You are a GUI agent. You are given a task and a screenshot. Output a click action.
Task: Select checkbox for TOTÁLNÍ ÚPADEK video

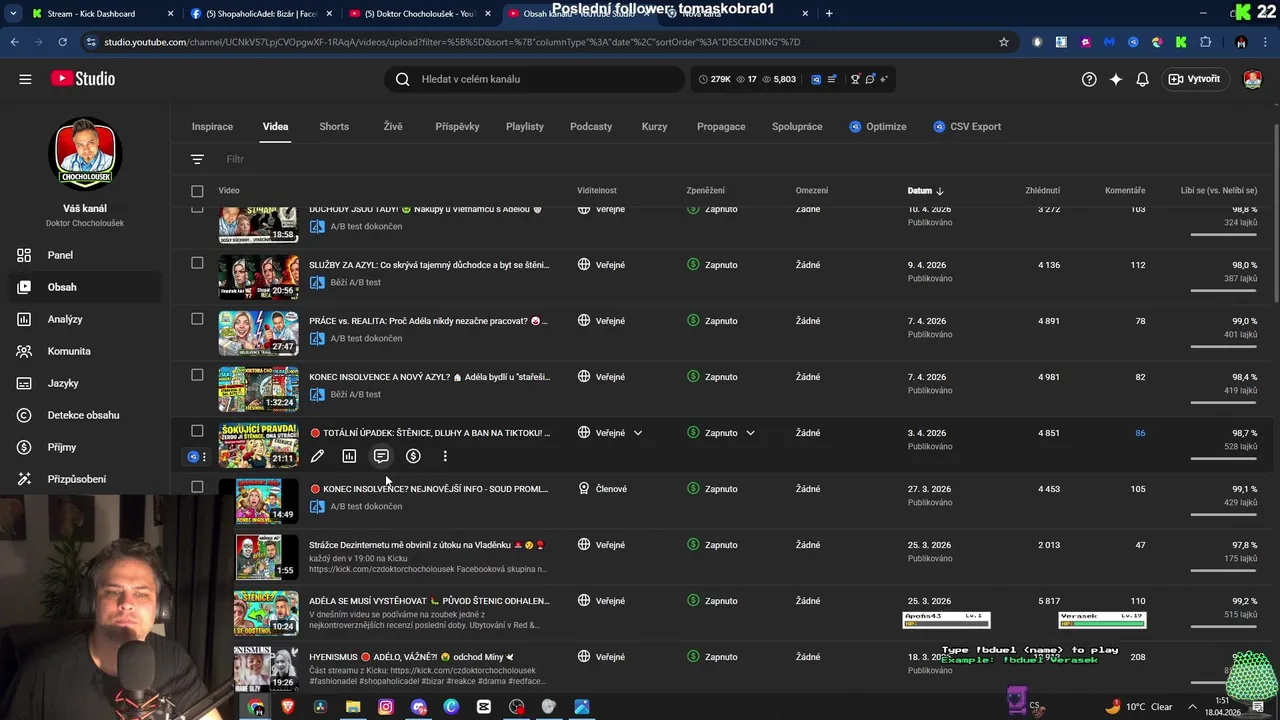point(197,431)
